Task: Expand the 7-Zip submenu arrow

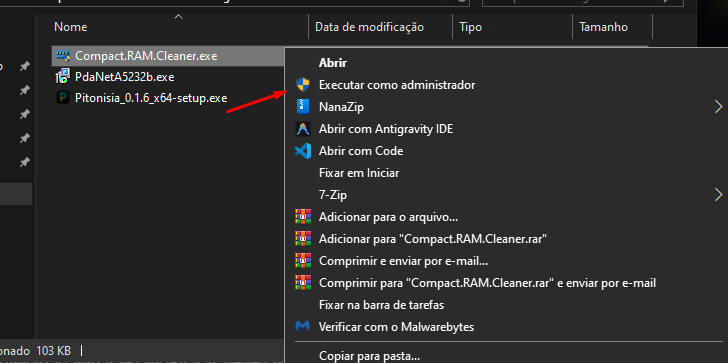Action: point(718,195)
